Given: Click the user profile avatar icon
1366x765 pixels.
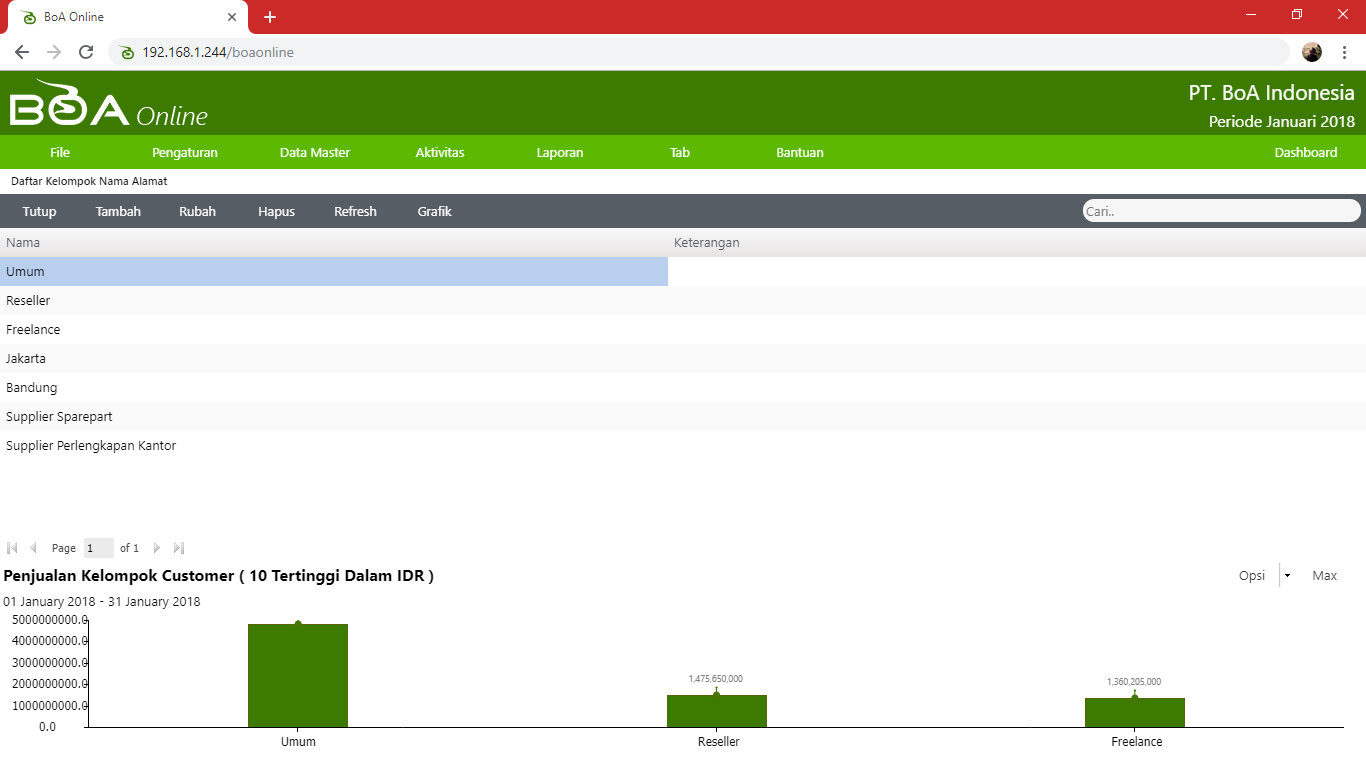Looking at the screenshot, I should [1312, 52].
